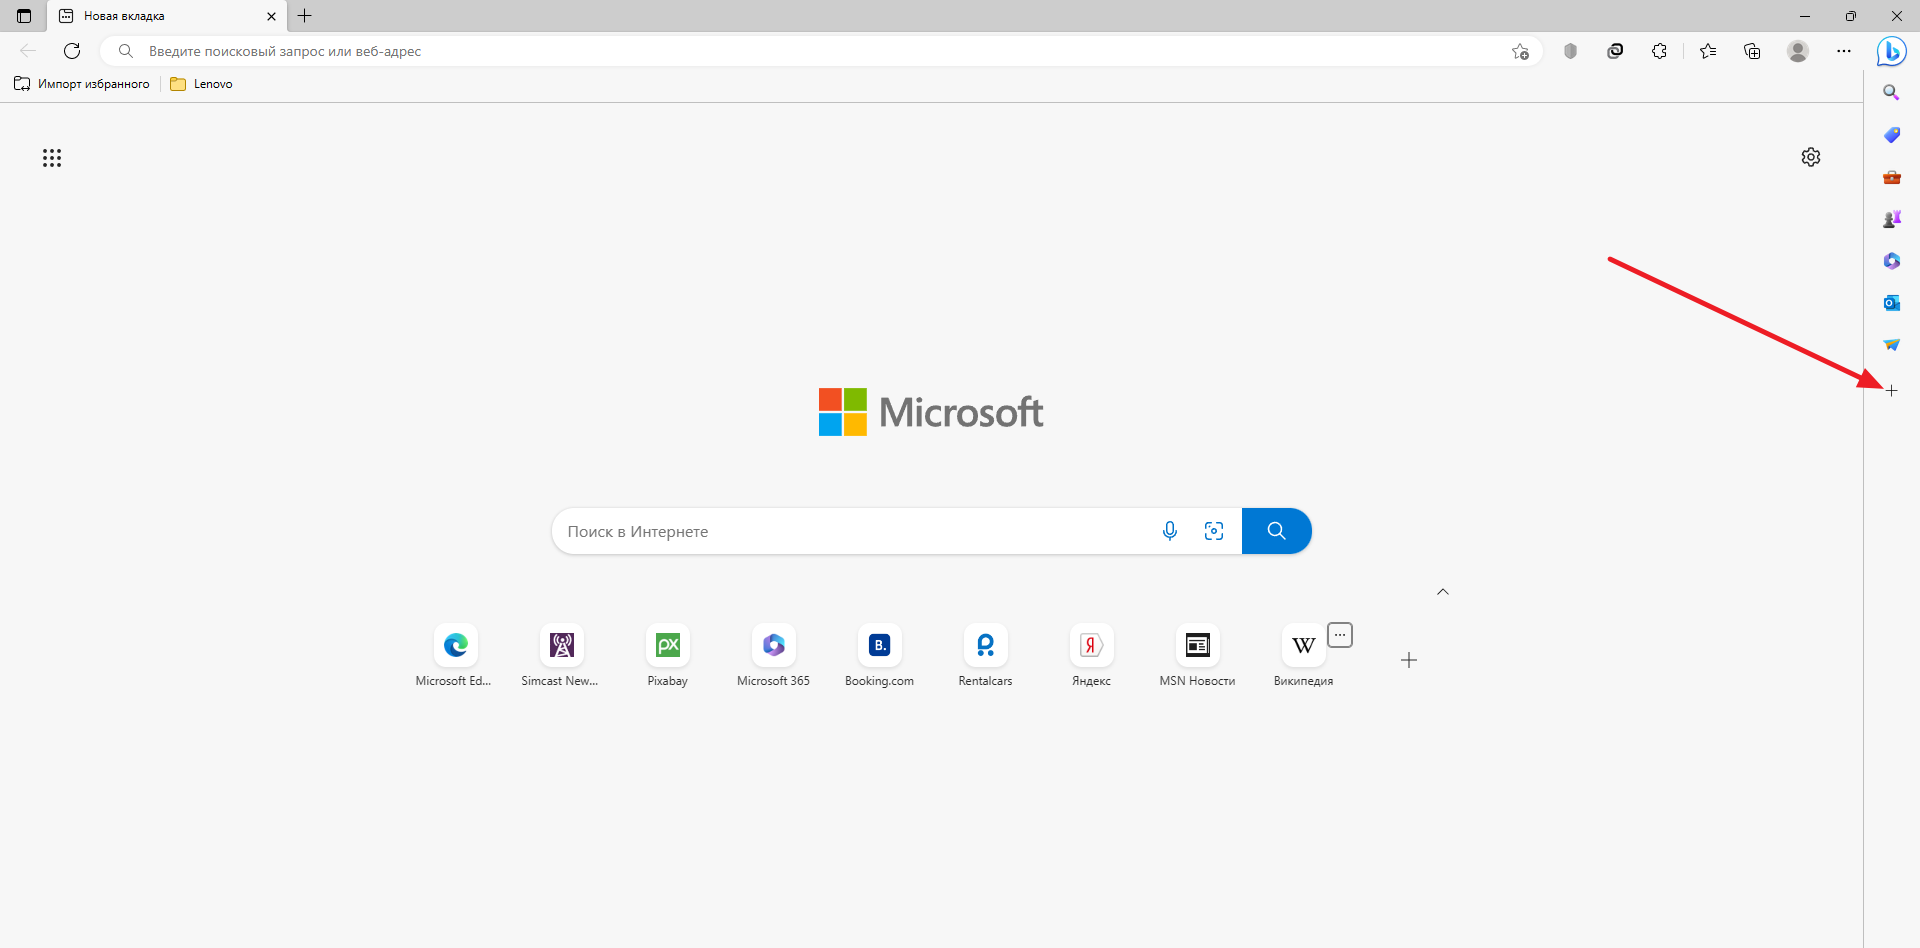Open Collections icon in toolbar
This screenshot has width=1920, height=948.
coord(1752,51)
